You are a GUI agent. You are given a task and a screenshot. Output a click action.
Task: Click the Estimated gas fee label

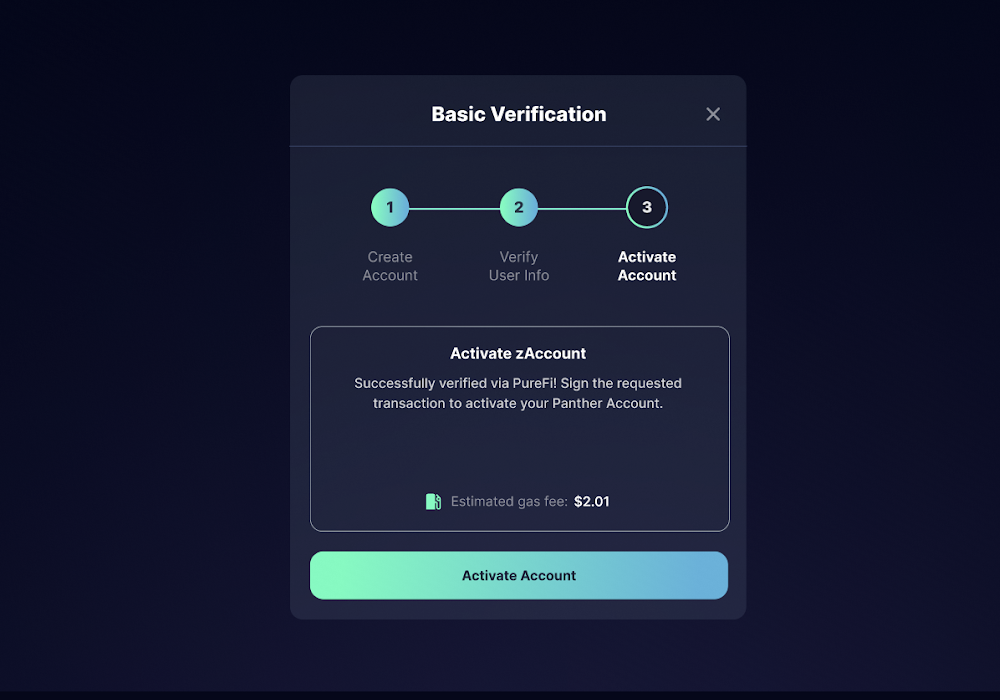tap(509, 502)
